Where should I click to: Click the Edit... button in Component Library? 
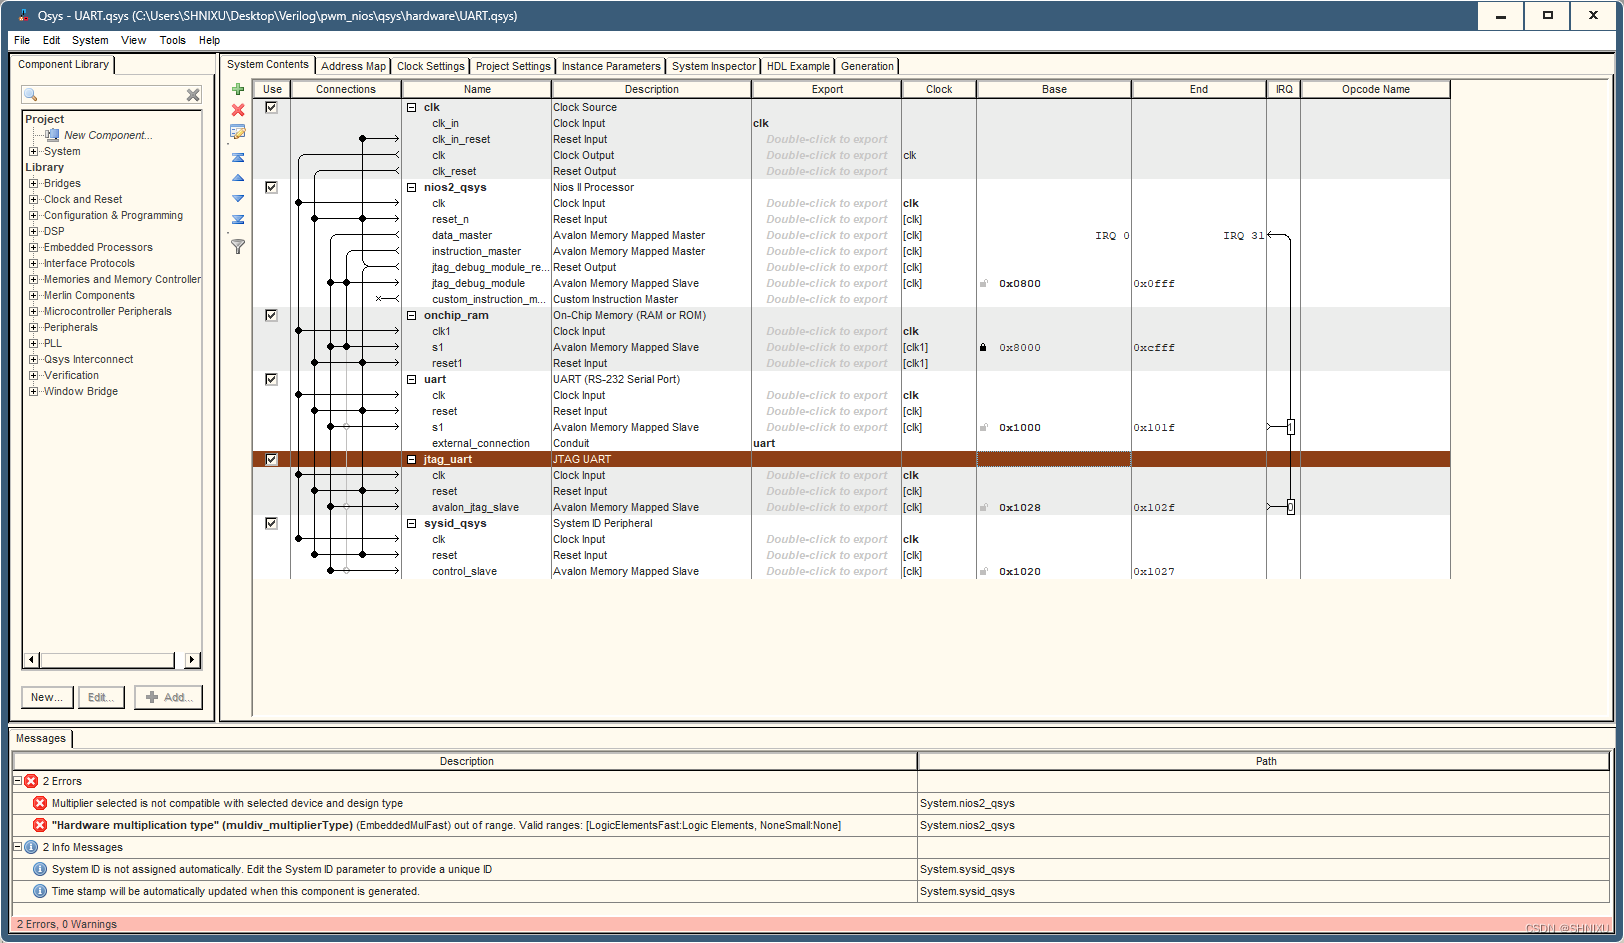101,697
